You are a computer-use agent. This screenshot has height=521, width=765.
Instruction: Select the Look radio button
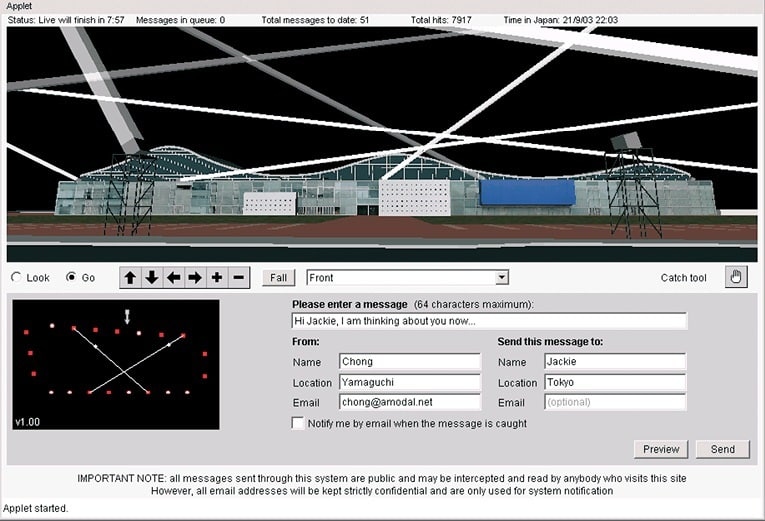17,278
